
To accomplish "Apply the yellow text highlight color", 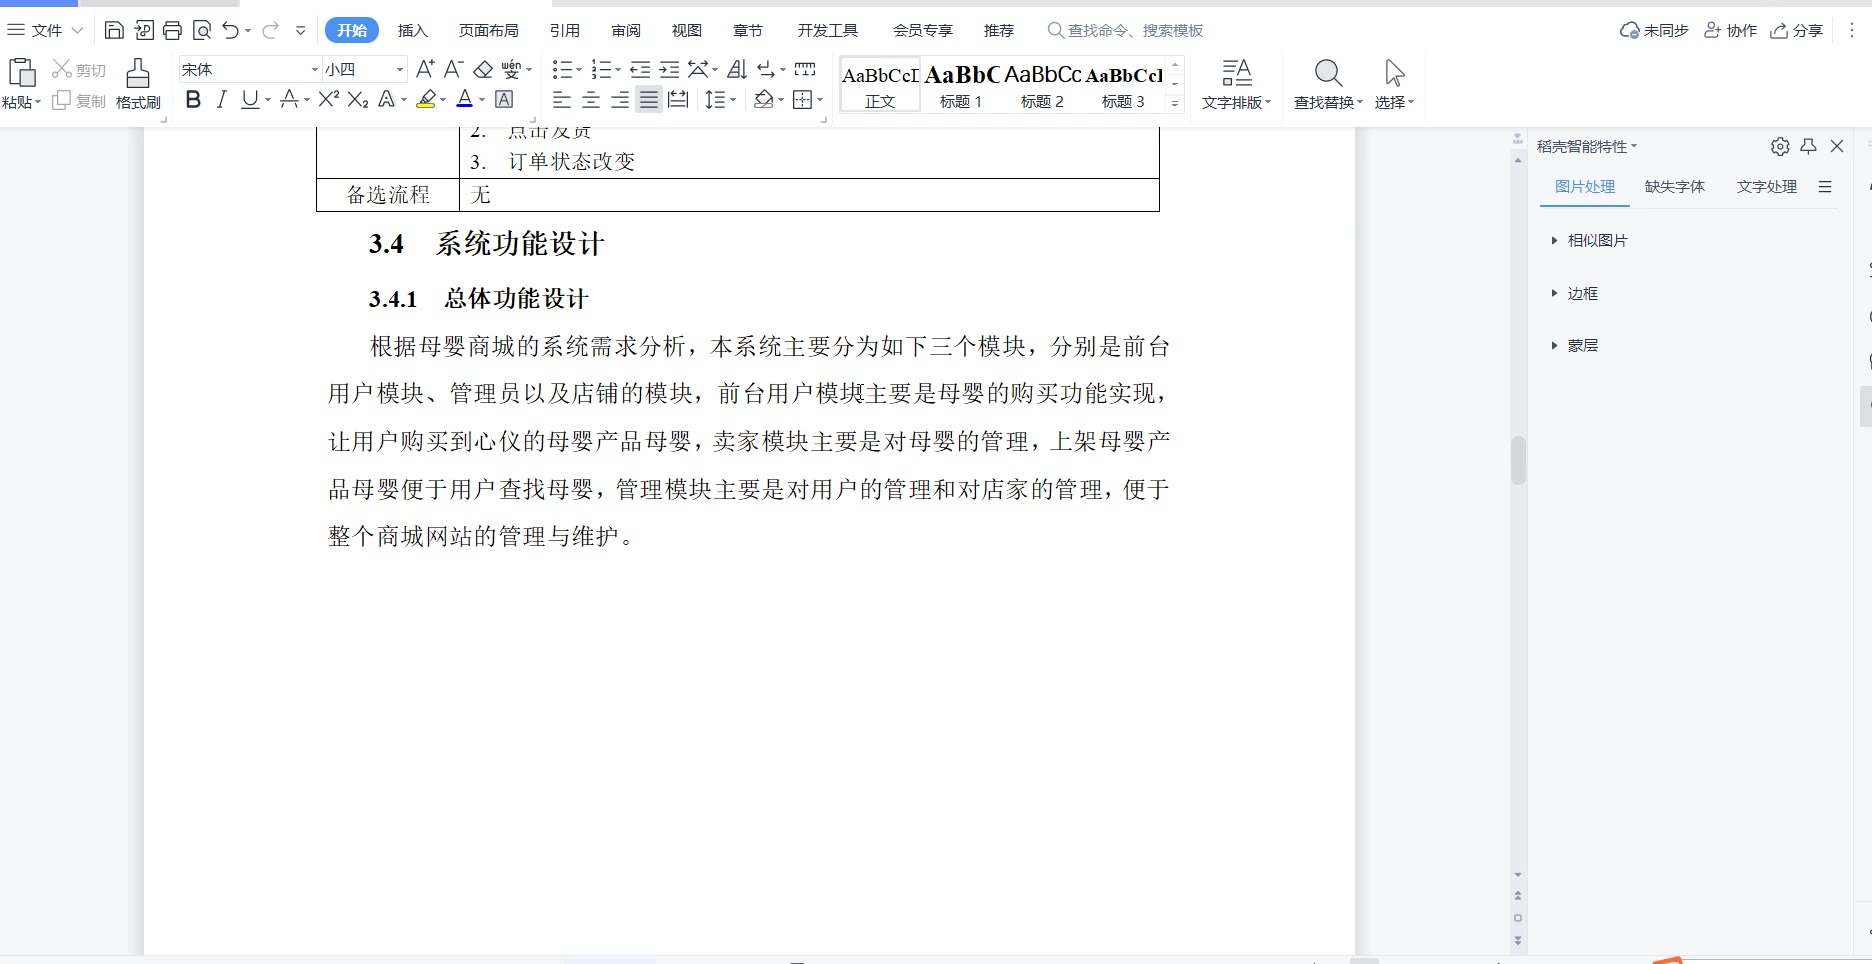I will 427,99.
